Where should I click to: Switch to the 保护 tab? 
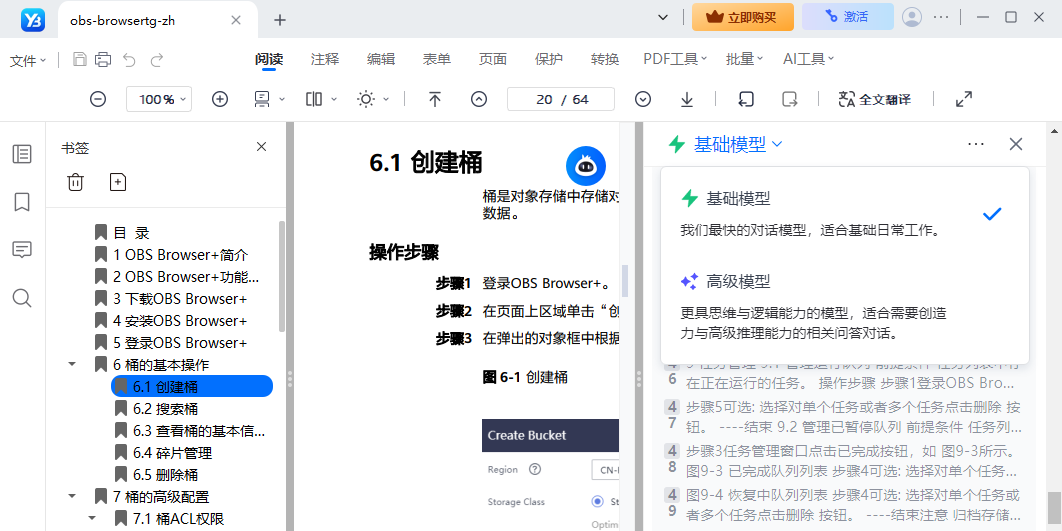click(549, 59)
